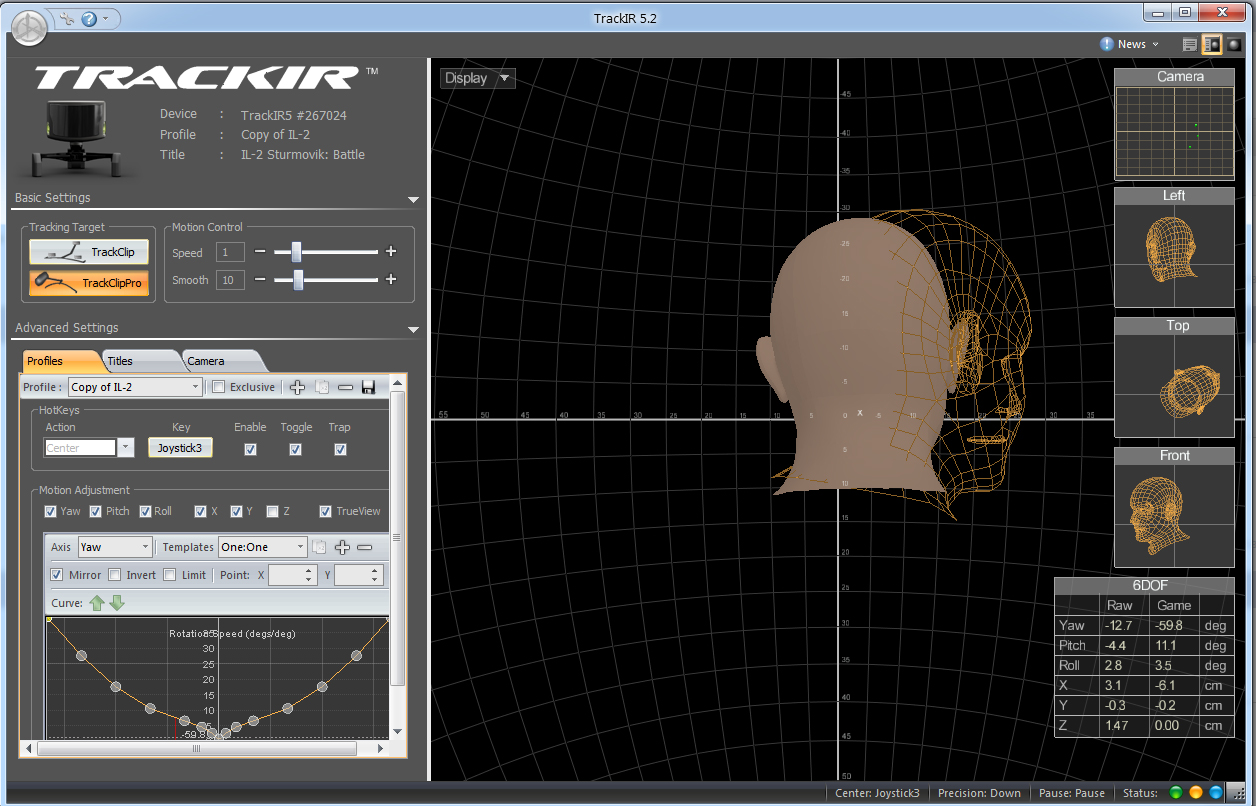
Task: Add a new profile with plus icon
Action: point(297,387)
